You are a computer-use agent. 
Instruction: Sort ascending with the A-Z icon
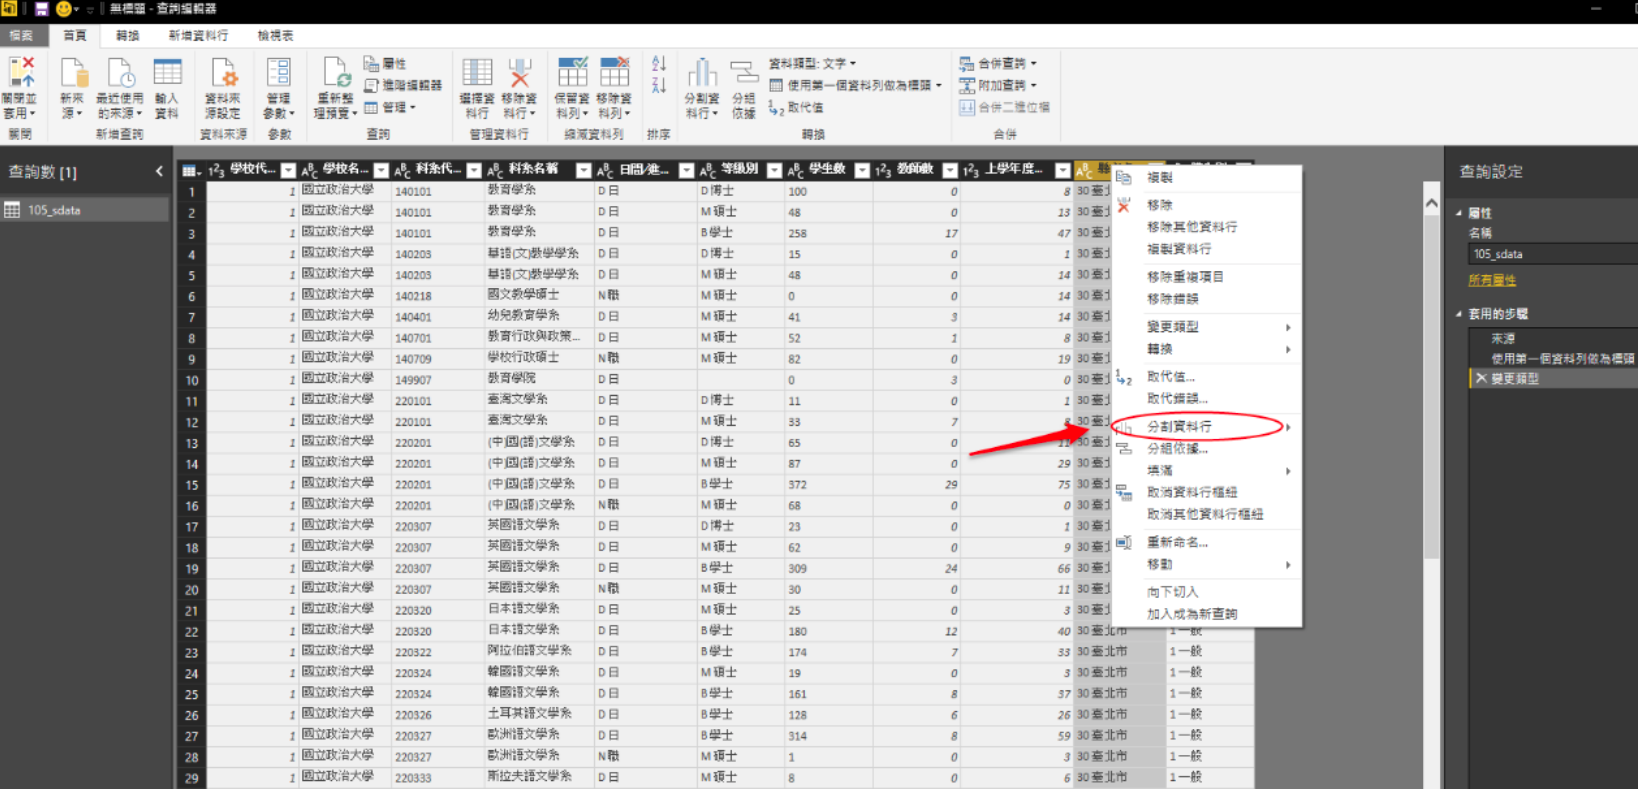click(659, 63)
